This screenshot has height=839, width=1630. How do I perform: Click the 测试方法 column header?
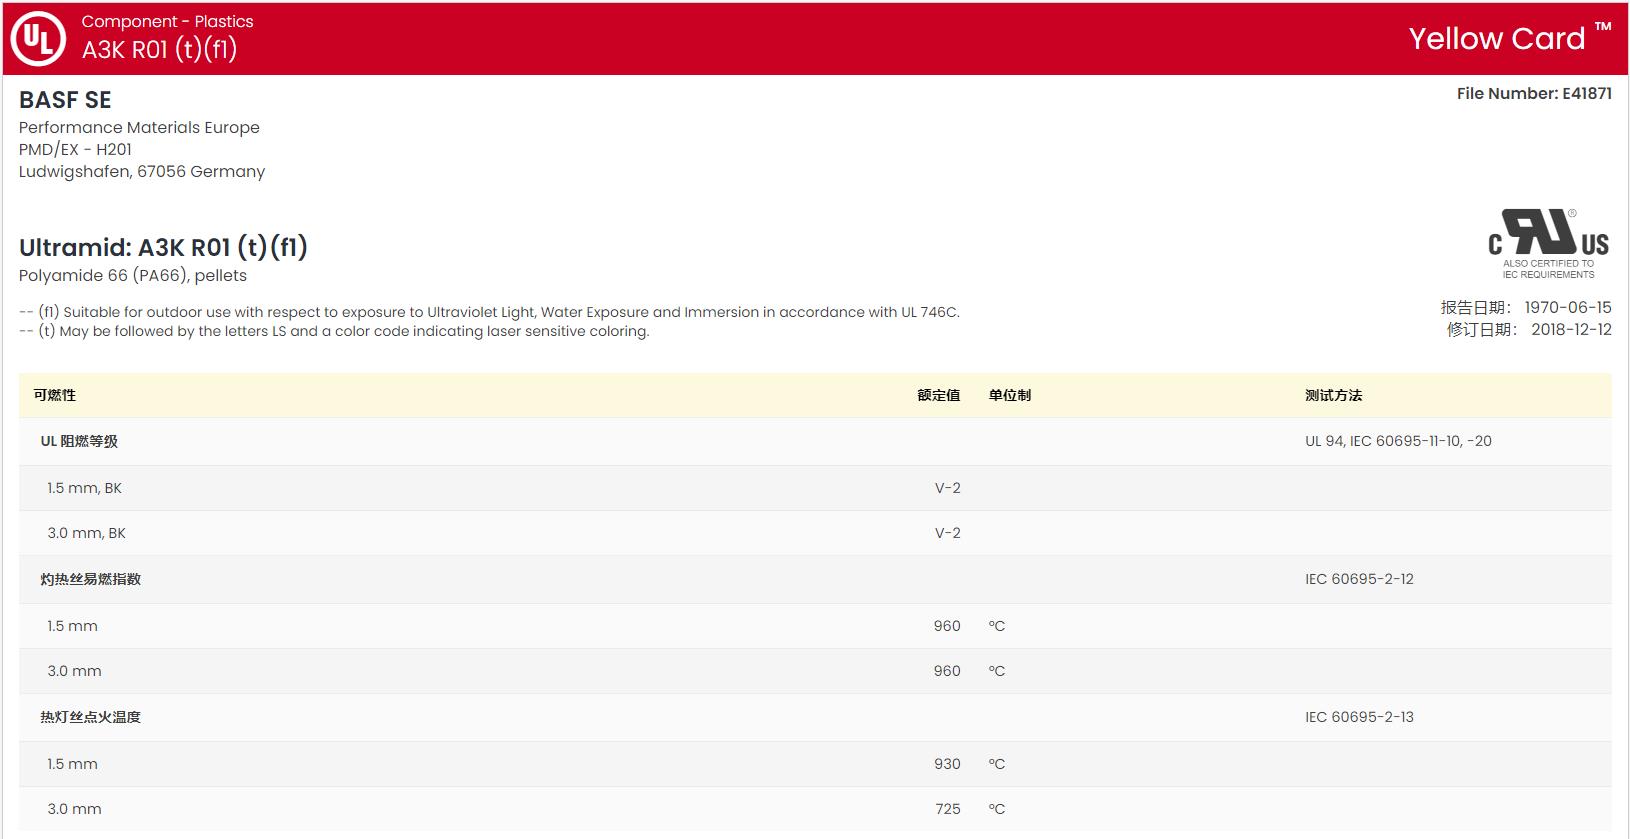[1333, 395]
